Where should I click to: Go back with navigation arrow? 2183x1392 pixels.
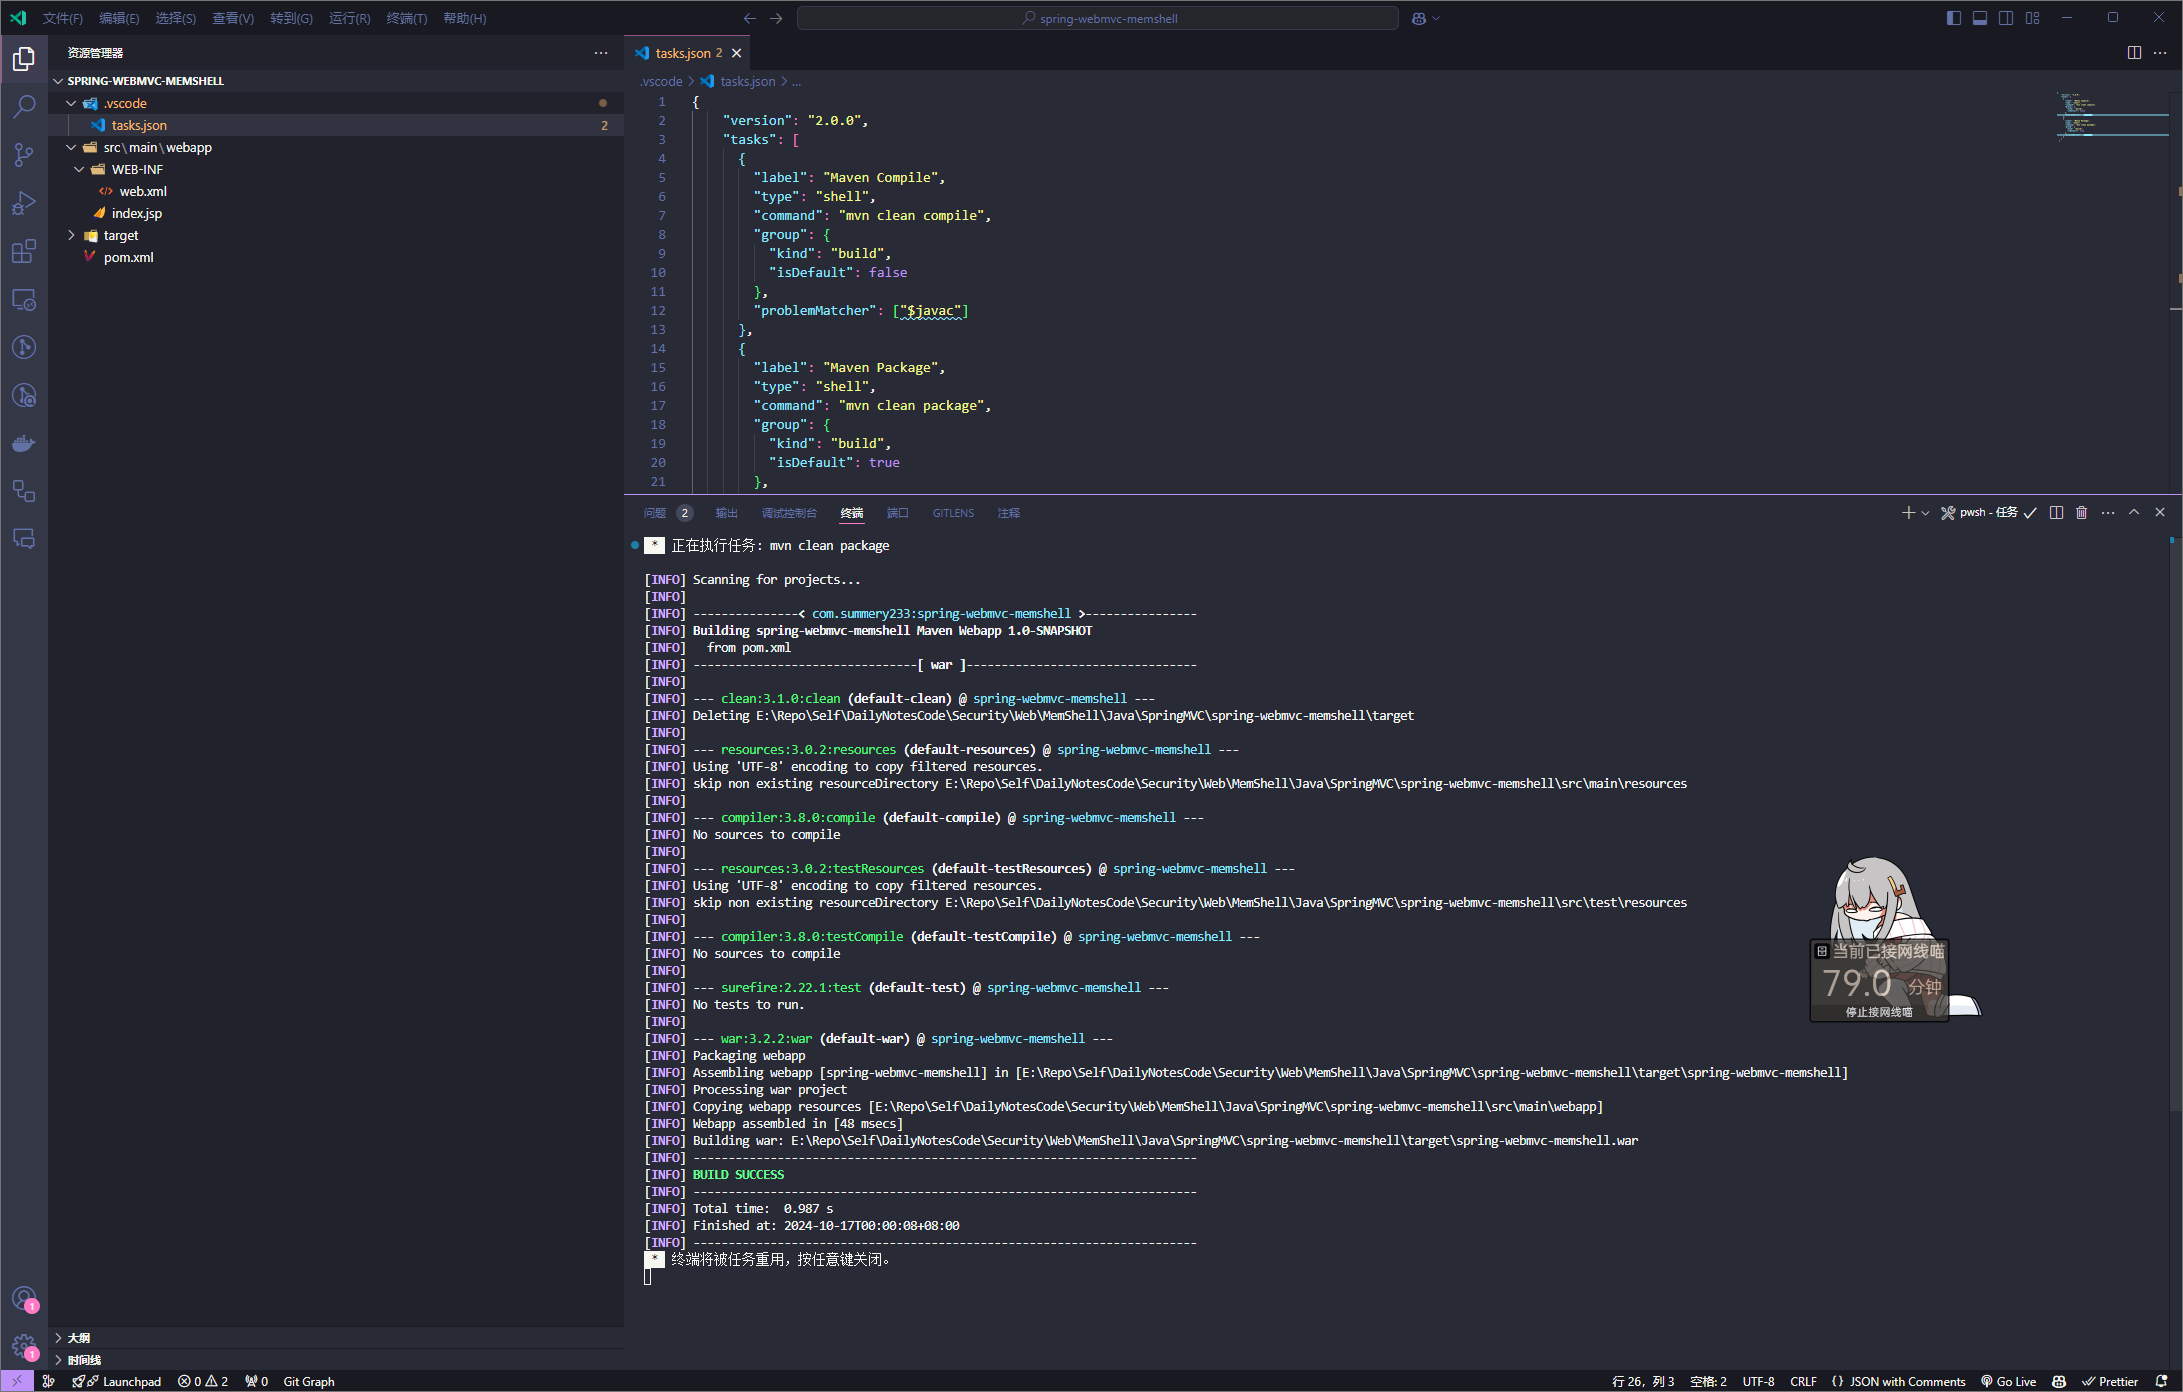coord(750,18)
